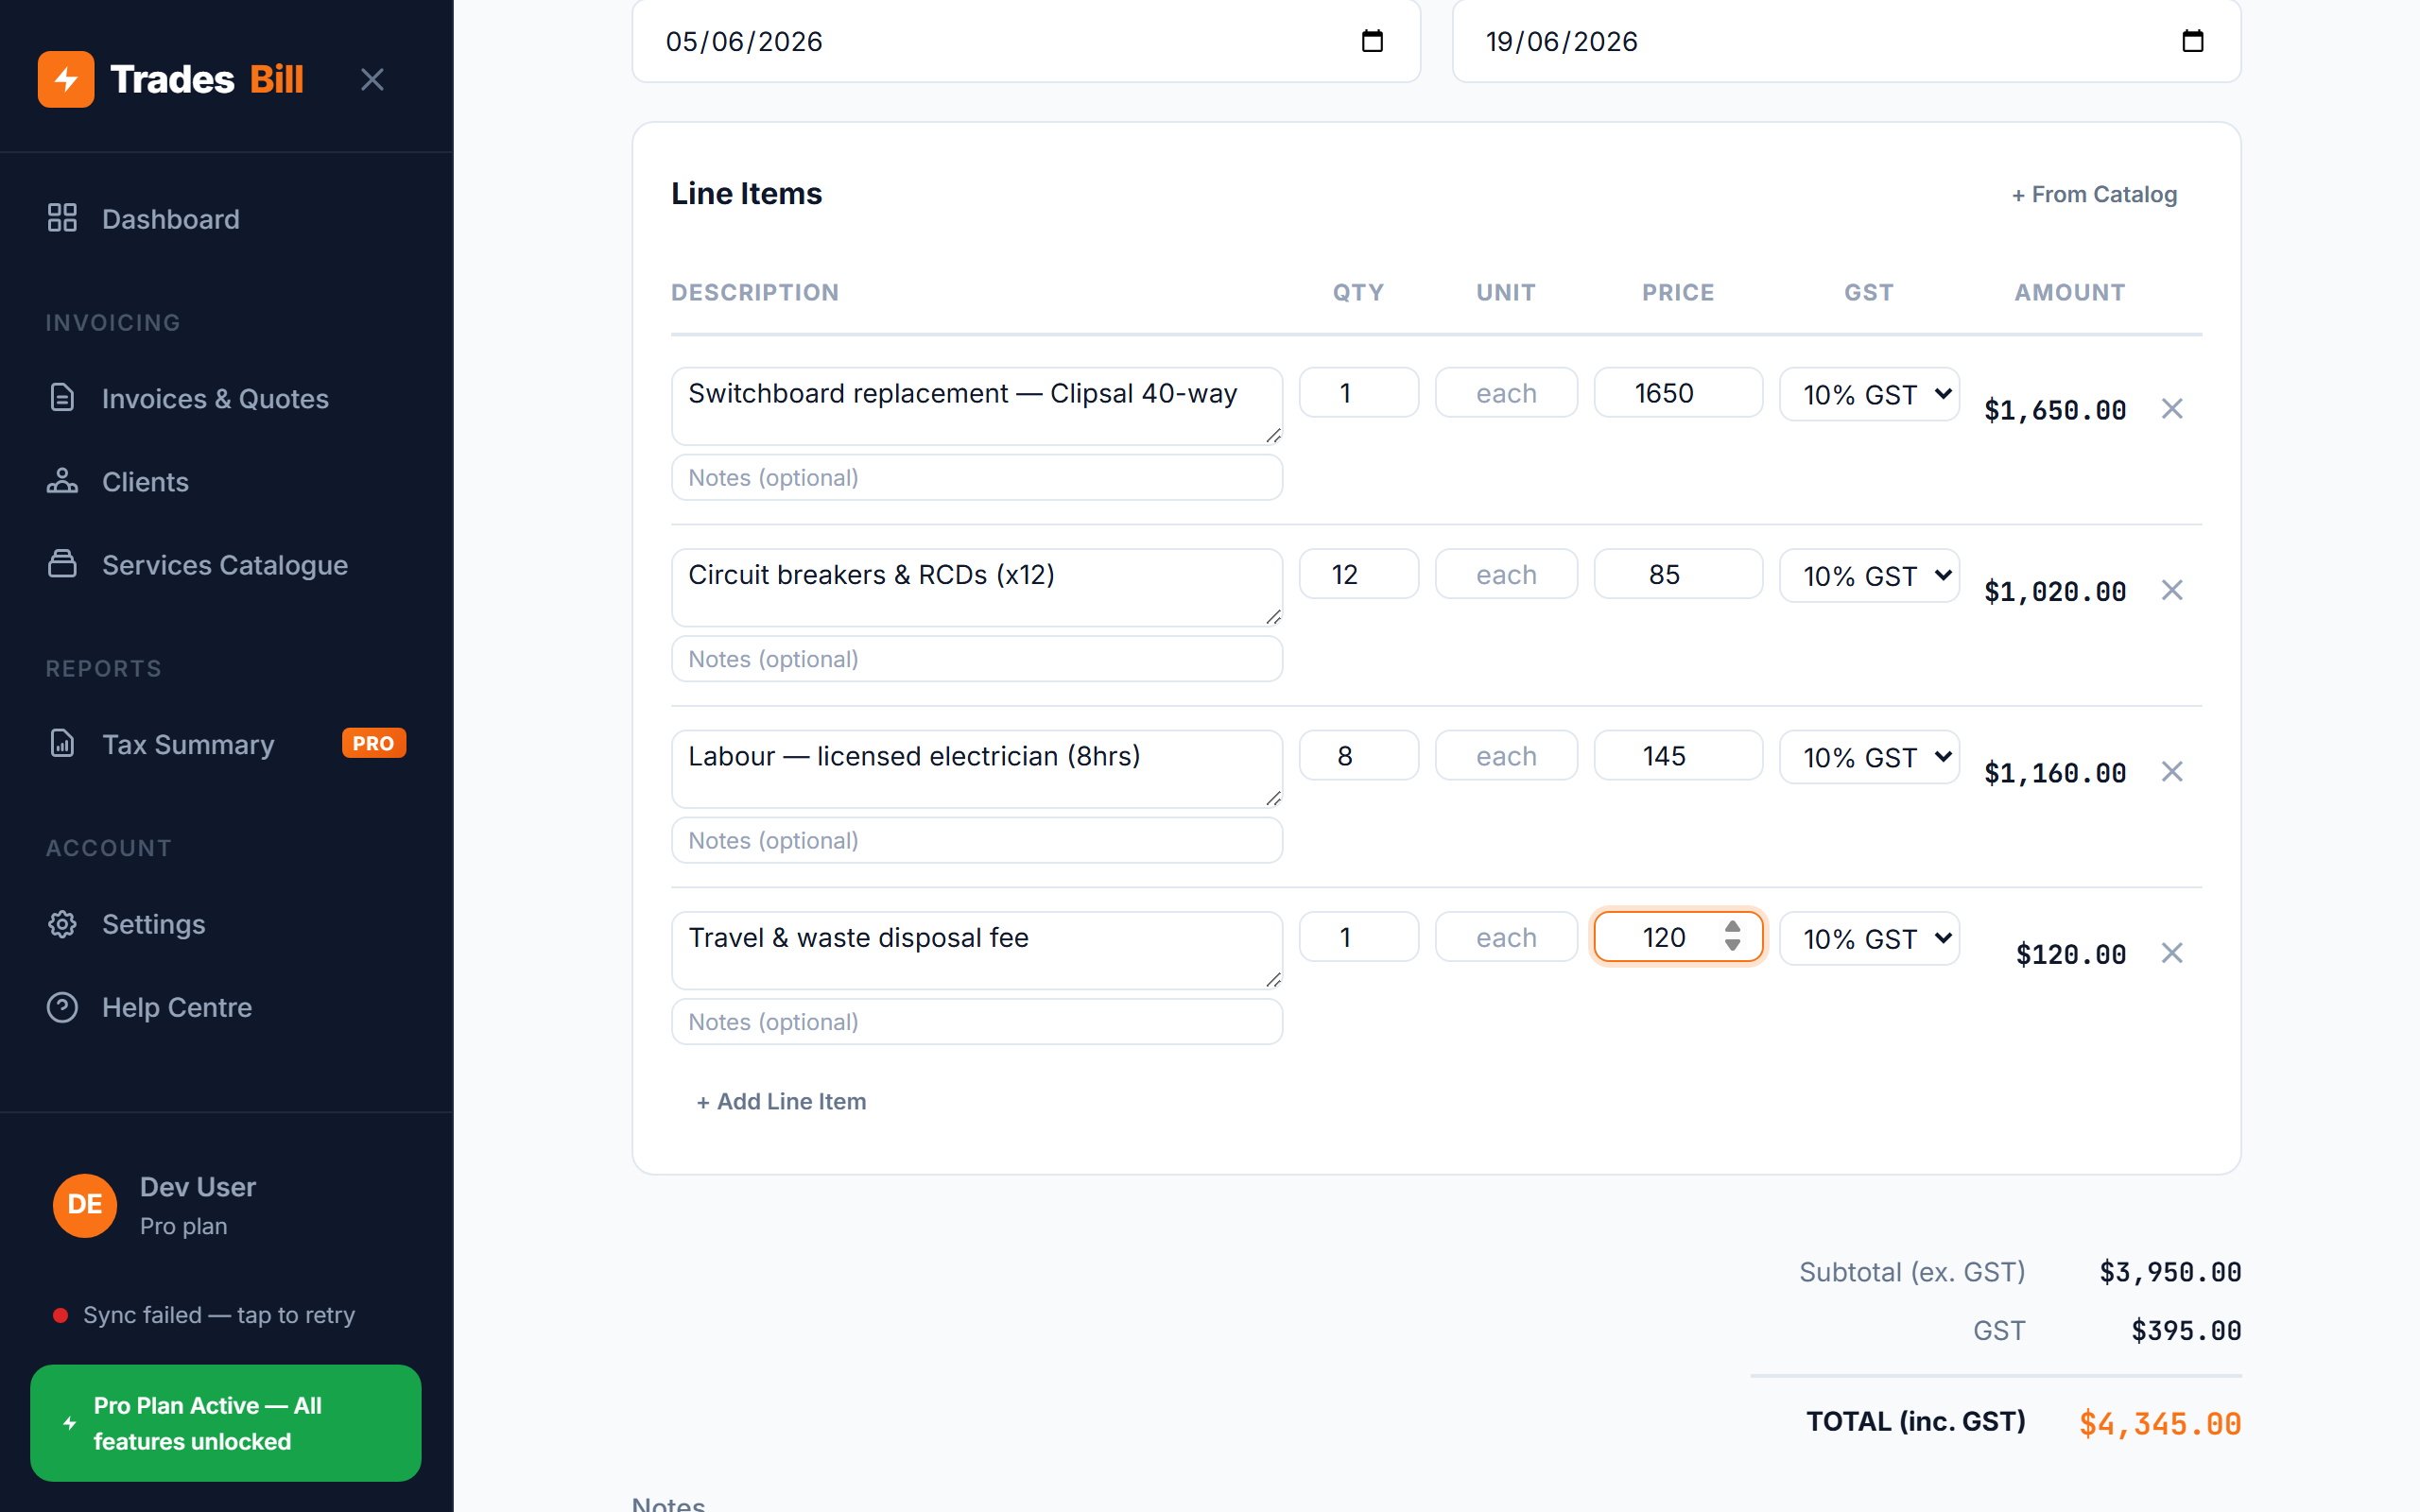
Task: Click the DE user avatar
Action: (x=84, y=1205)
